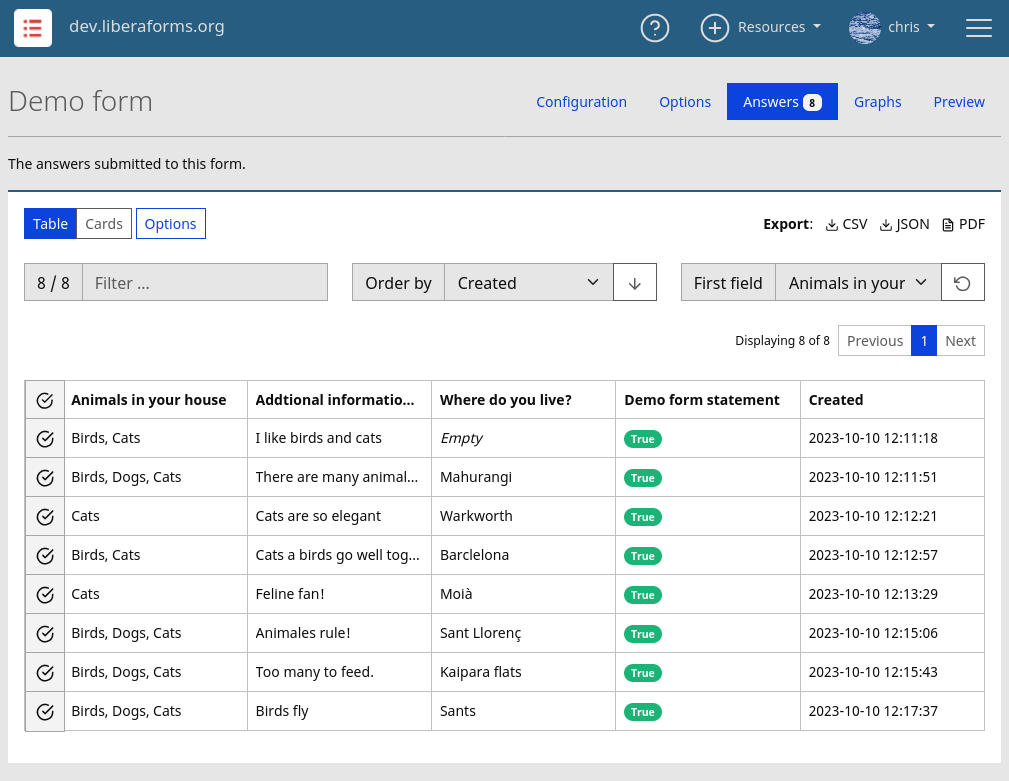The image size is (1009, 781).
Task: Click the Demo form title
Action: [80, 102]
